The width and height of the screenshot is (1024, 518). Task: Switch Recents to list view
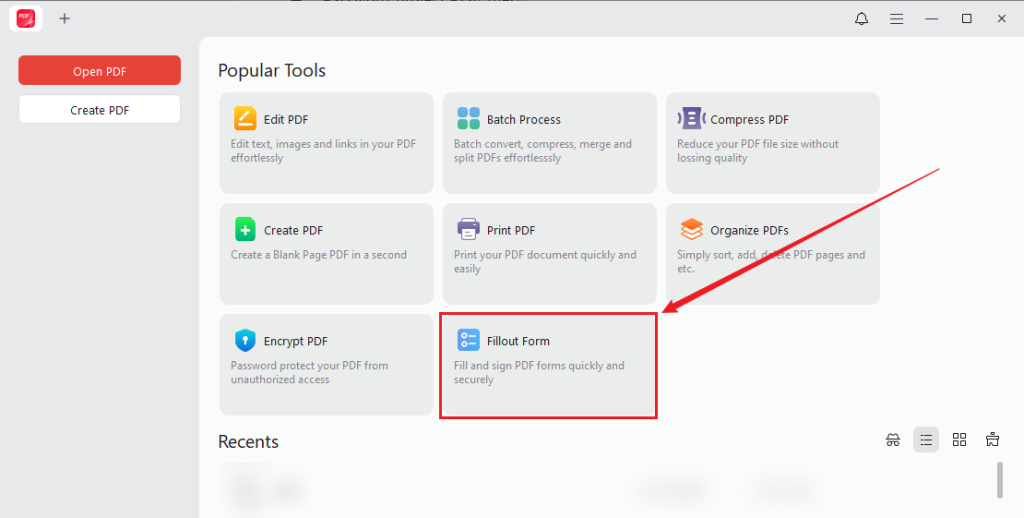point(926,440)
